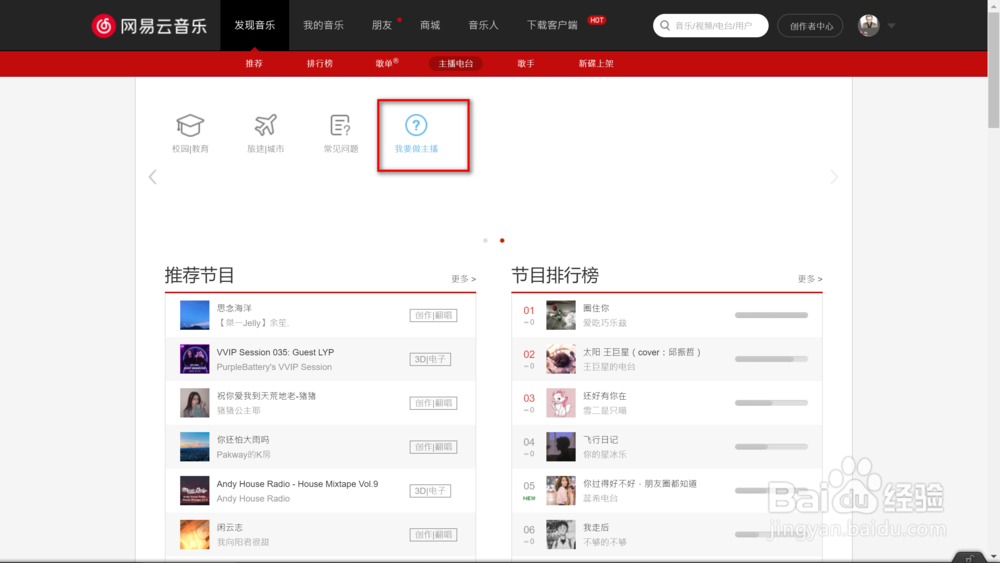The image size is (1000, 563).
Task: Open 思念海洋 program cover thumbnail
Action: tap(195, 315)
